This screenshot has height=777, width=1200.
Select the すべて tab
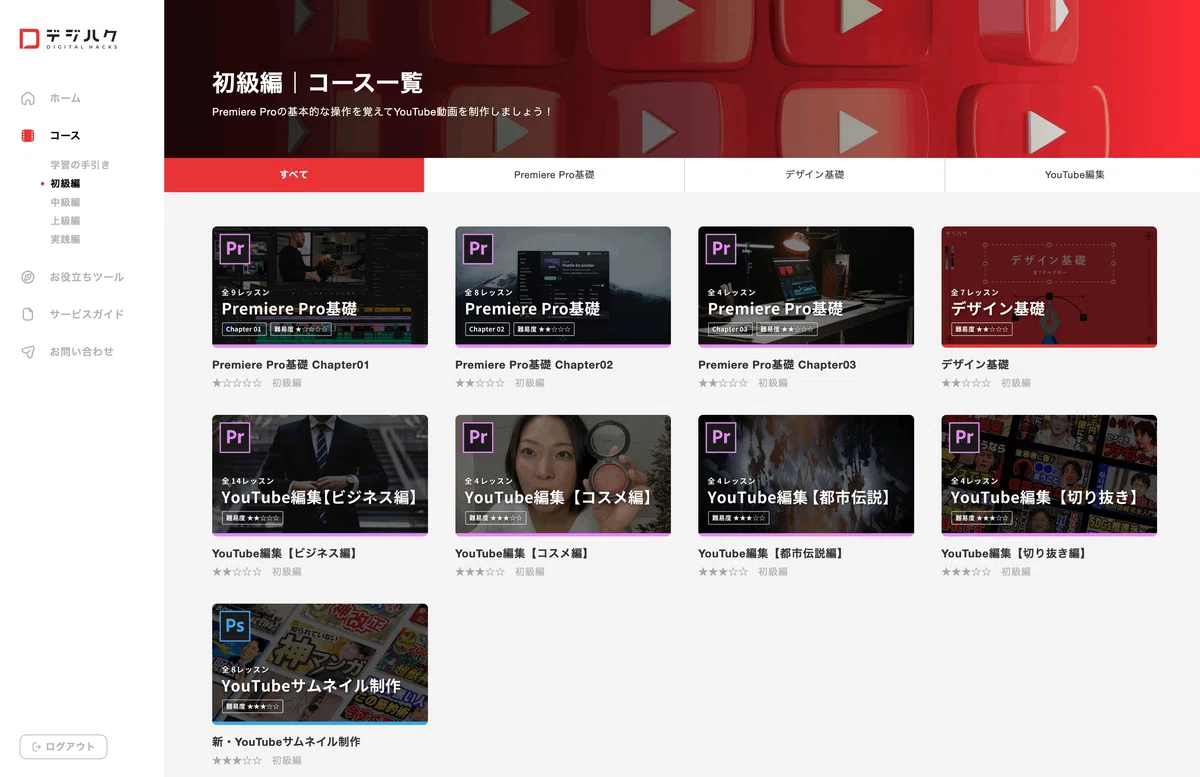[294, 175]
